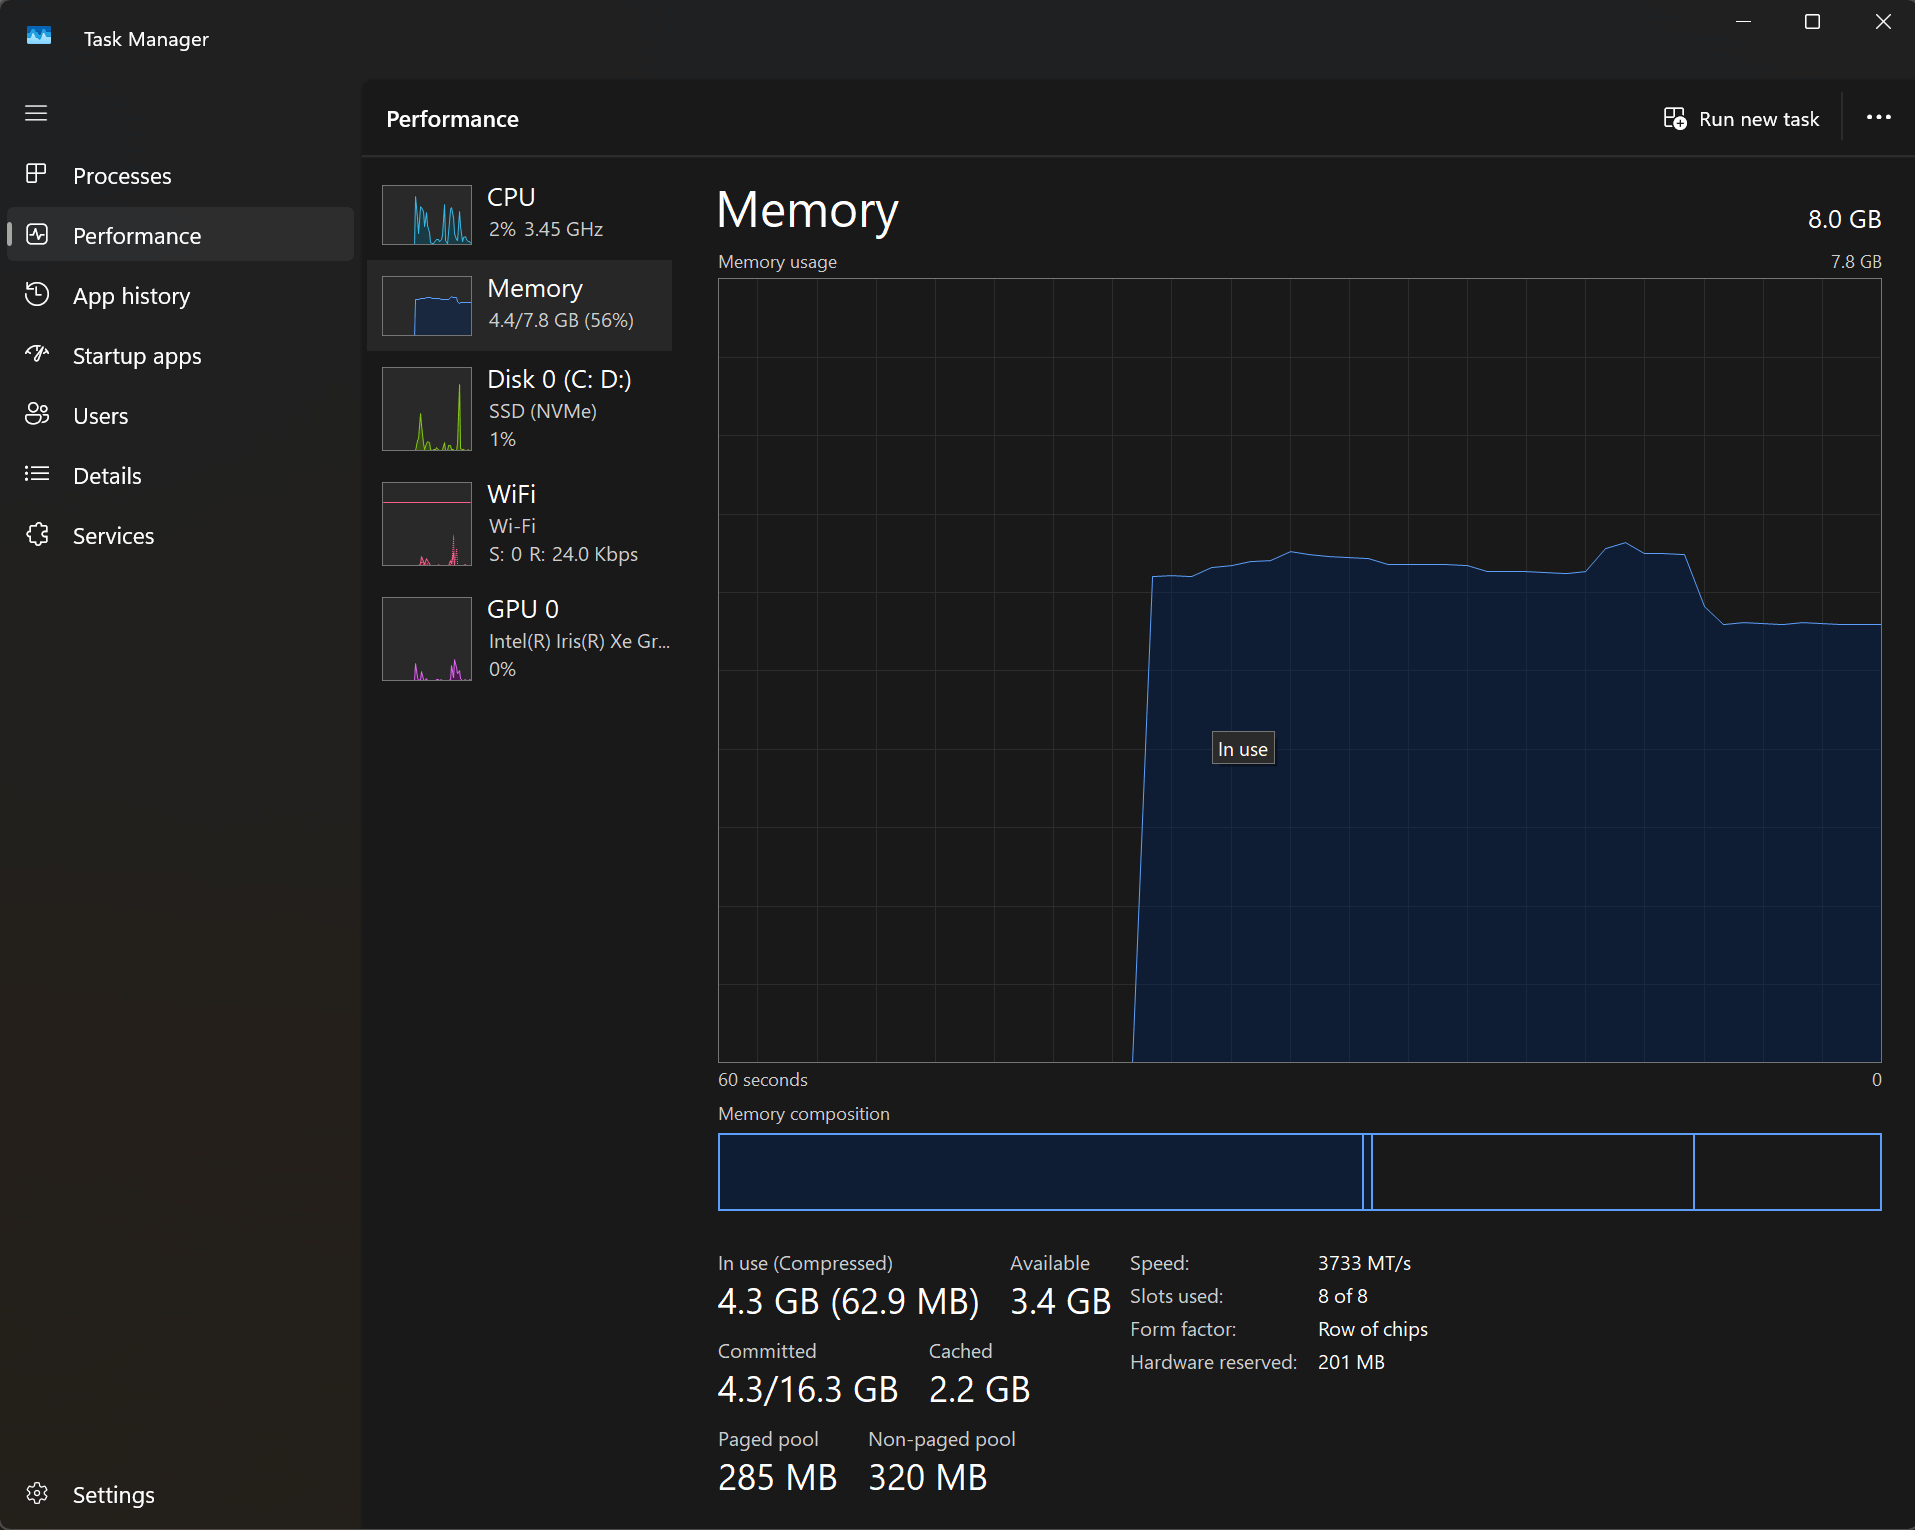Select the CPU mini graph thumbnail
Image resolution: width=1915 pixels, height=1530 pixels.
tap(427, 215)
